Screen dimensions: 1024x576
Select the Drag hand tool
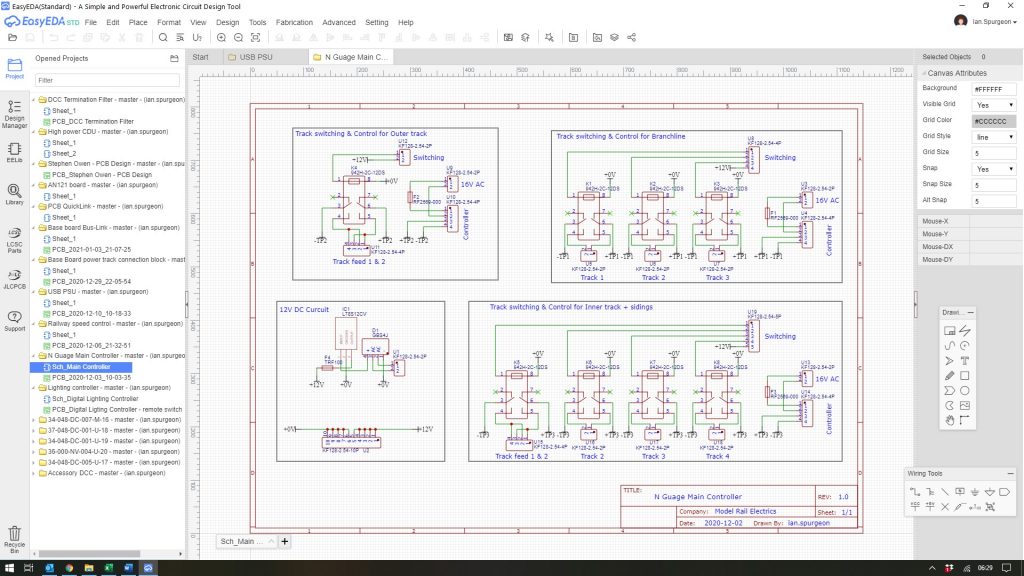pos(950,420)
